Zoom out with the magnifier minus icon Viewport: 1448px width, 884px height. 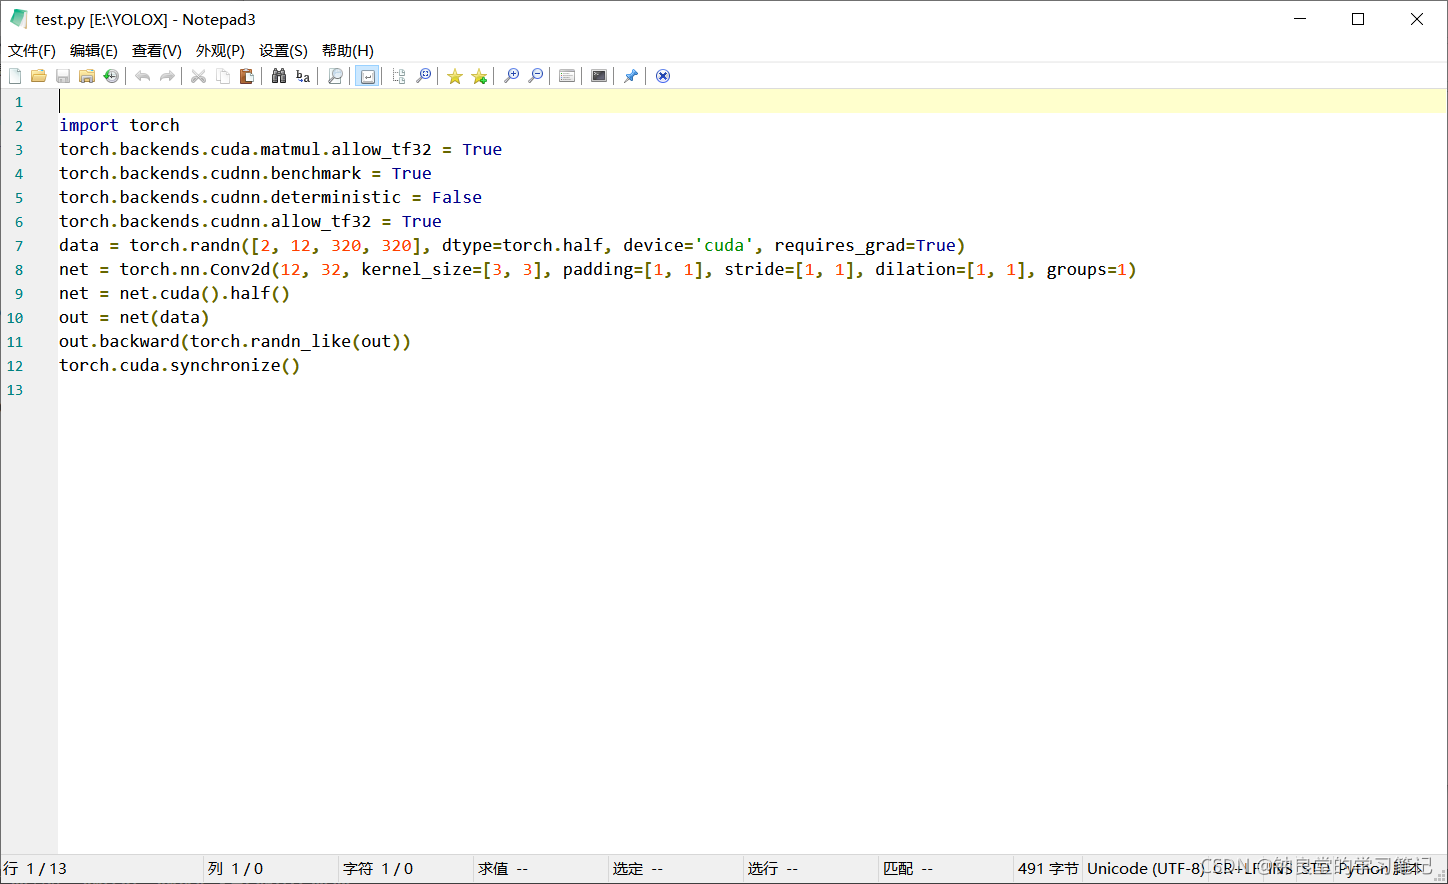[535, 76]
